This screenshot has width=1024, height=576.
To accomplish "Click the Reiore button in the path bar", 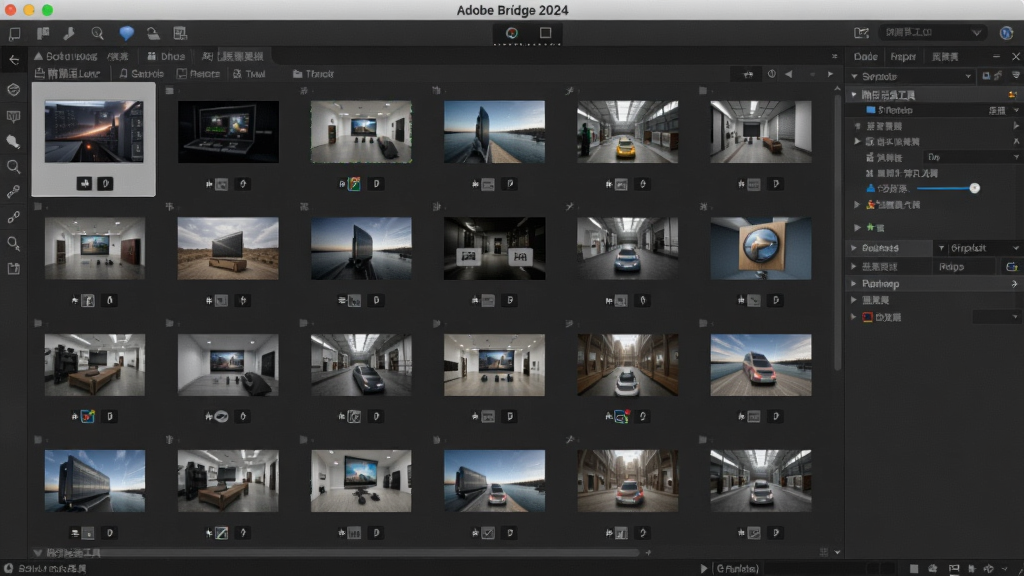I will [199, 74].
